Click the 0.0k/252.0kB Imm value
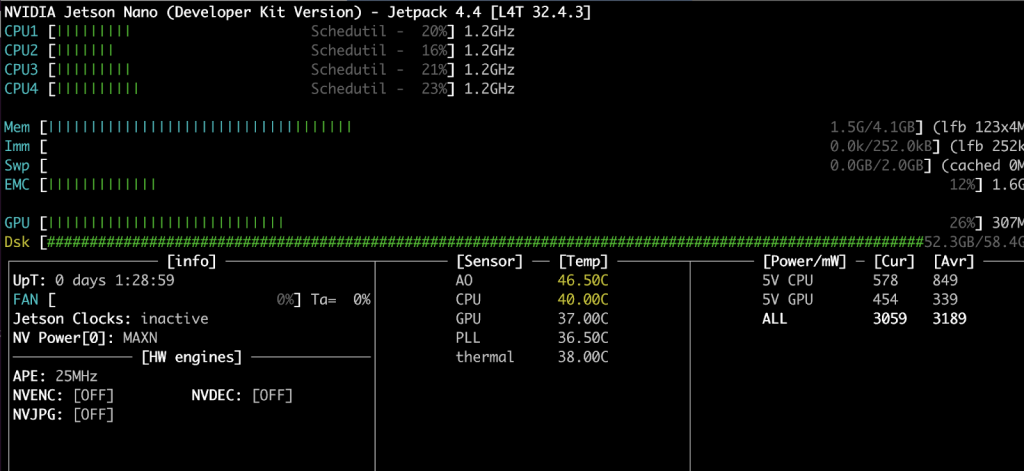The height and width of the screenshot is (471, 1024). pos(880,146)
